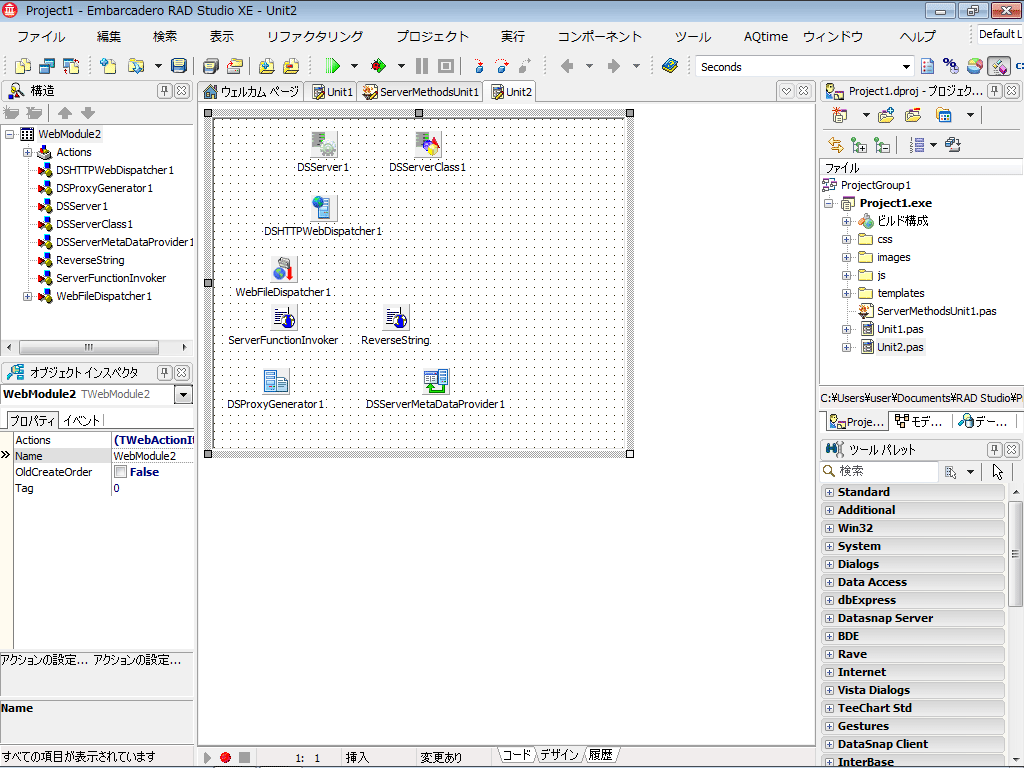Click the Structure pane horizontal scrollbar
The image size is (1024, 768).
tap(96, 347)
